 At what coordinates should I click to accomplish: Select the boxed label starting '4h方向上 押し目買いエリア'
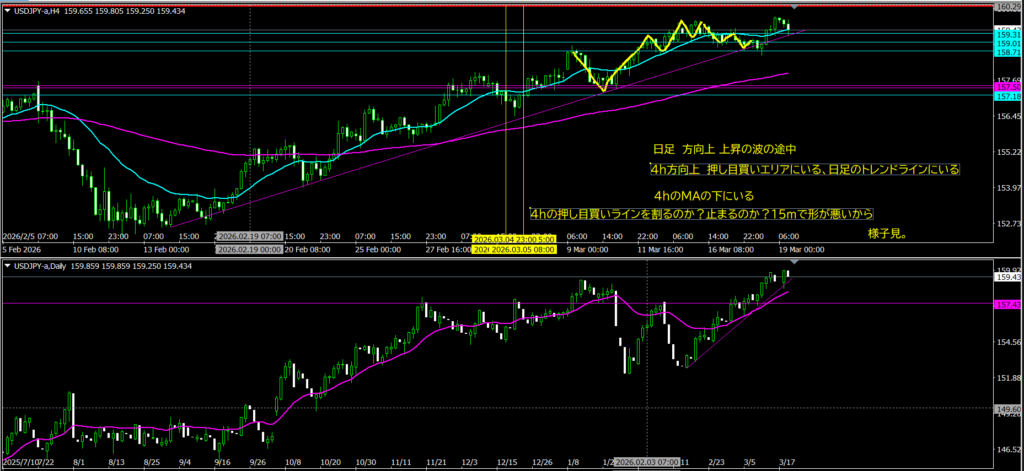[804, 170]
